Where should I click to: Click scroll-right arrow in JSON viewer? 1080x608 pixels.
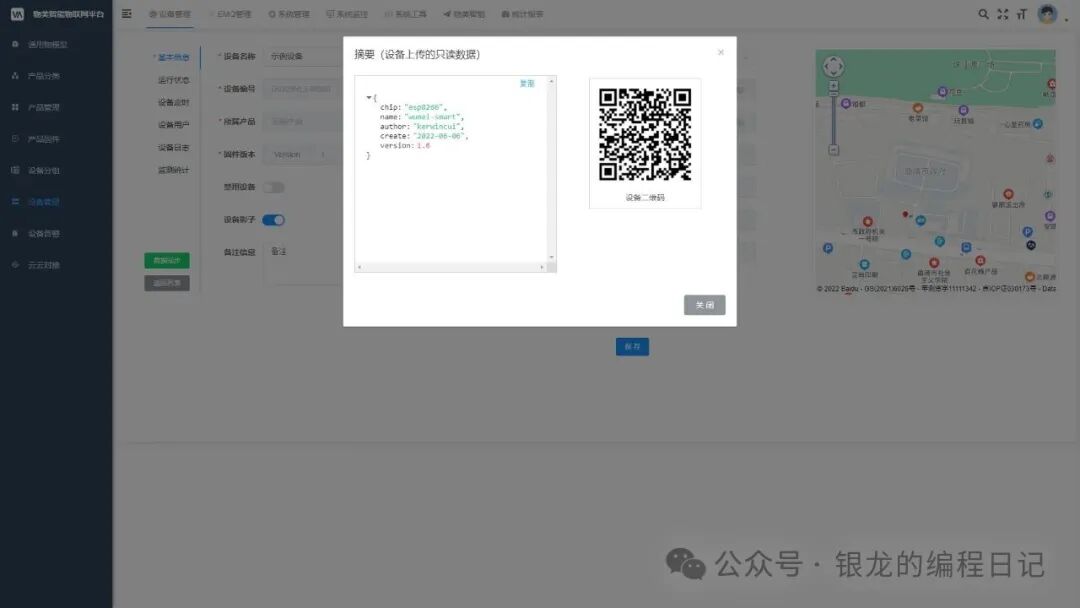click(x=542, y=267)
